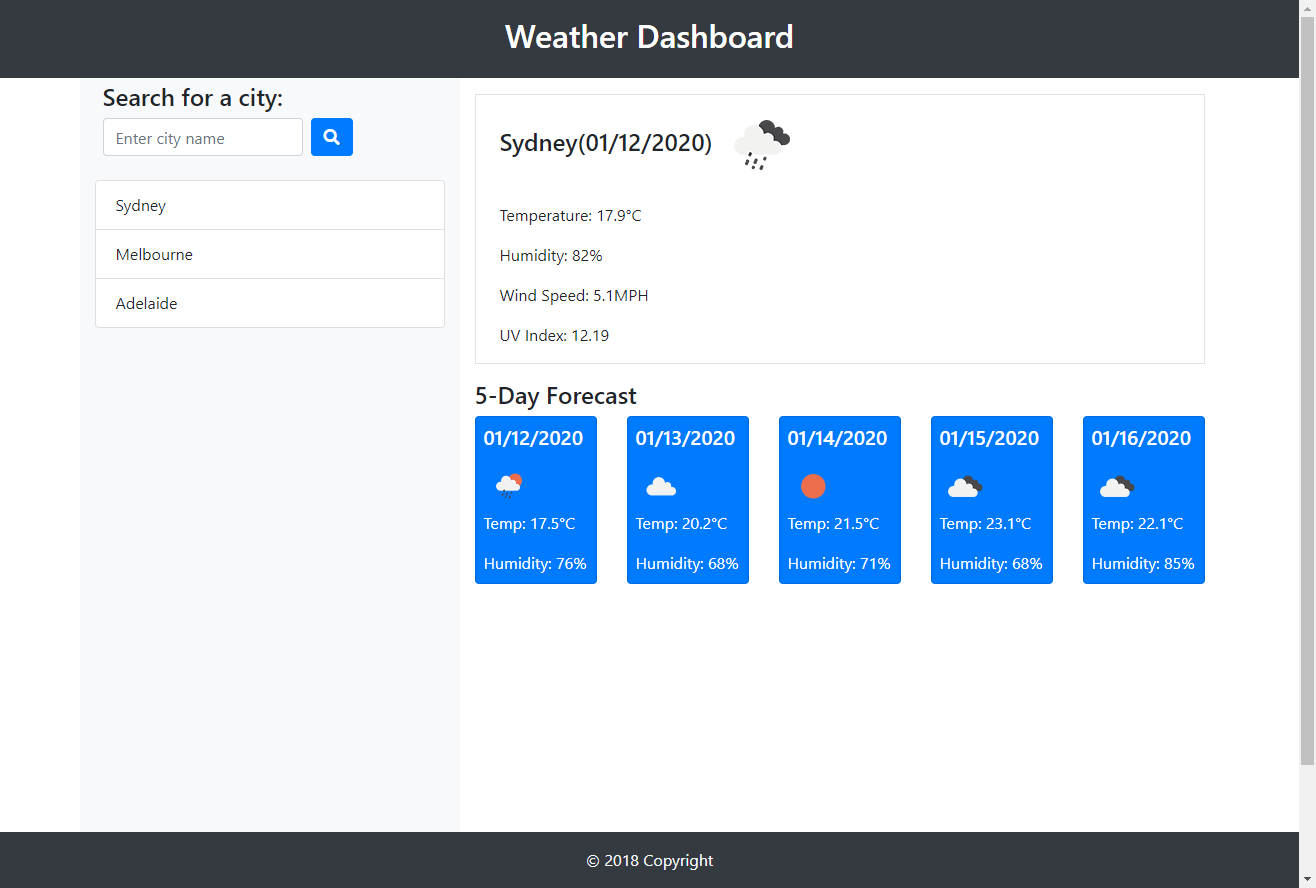Click the scrollbar down arrow

[x=1307, y=879]
